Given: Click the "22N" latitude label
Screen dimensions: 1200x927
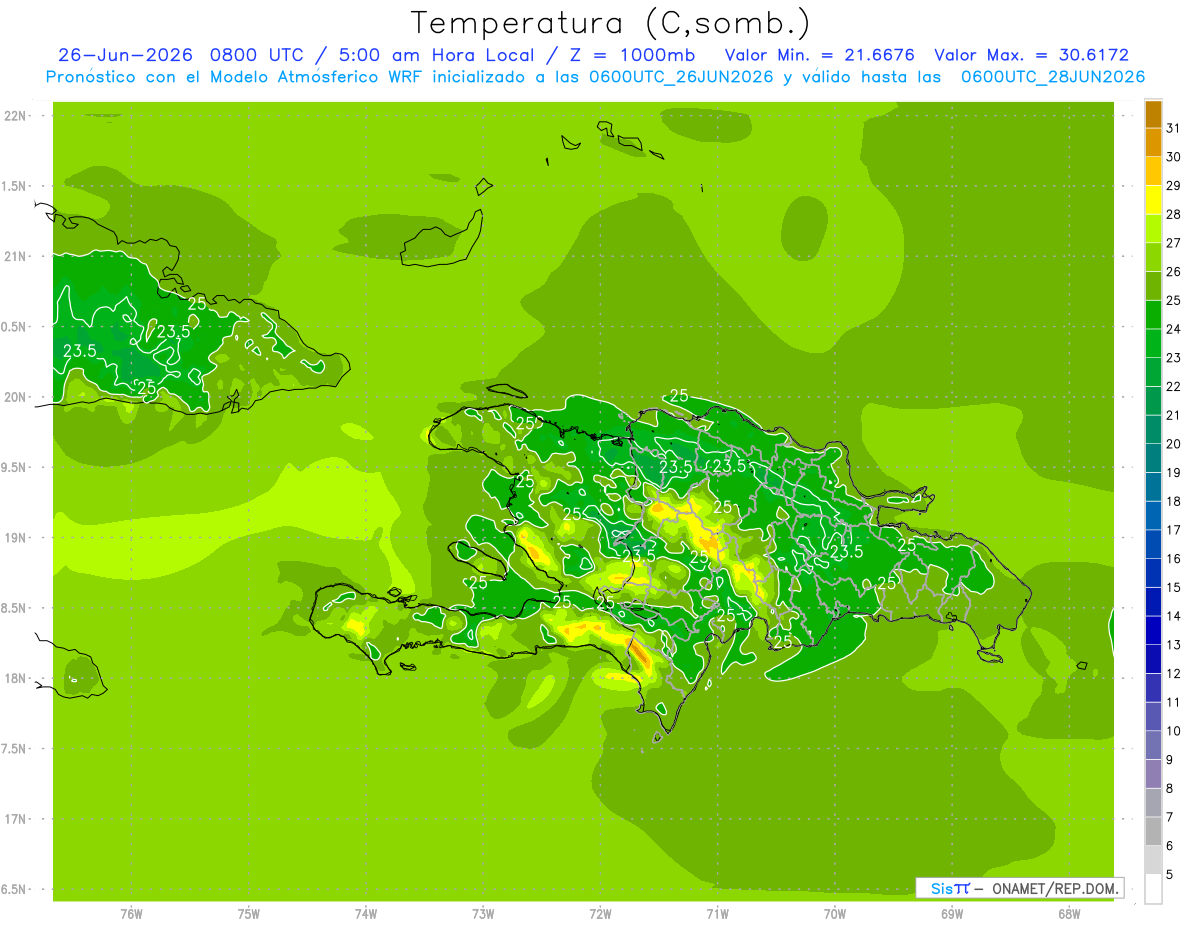Looking at the screenshot, I should tap(15, 116).
